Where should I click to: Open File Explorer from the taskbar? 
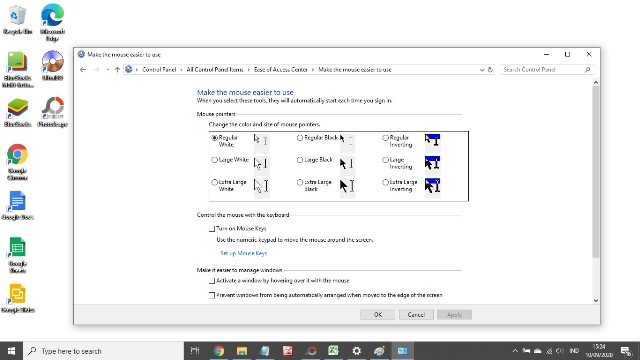pyautogui.click(x=242, y=351)
